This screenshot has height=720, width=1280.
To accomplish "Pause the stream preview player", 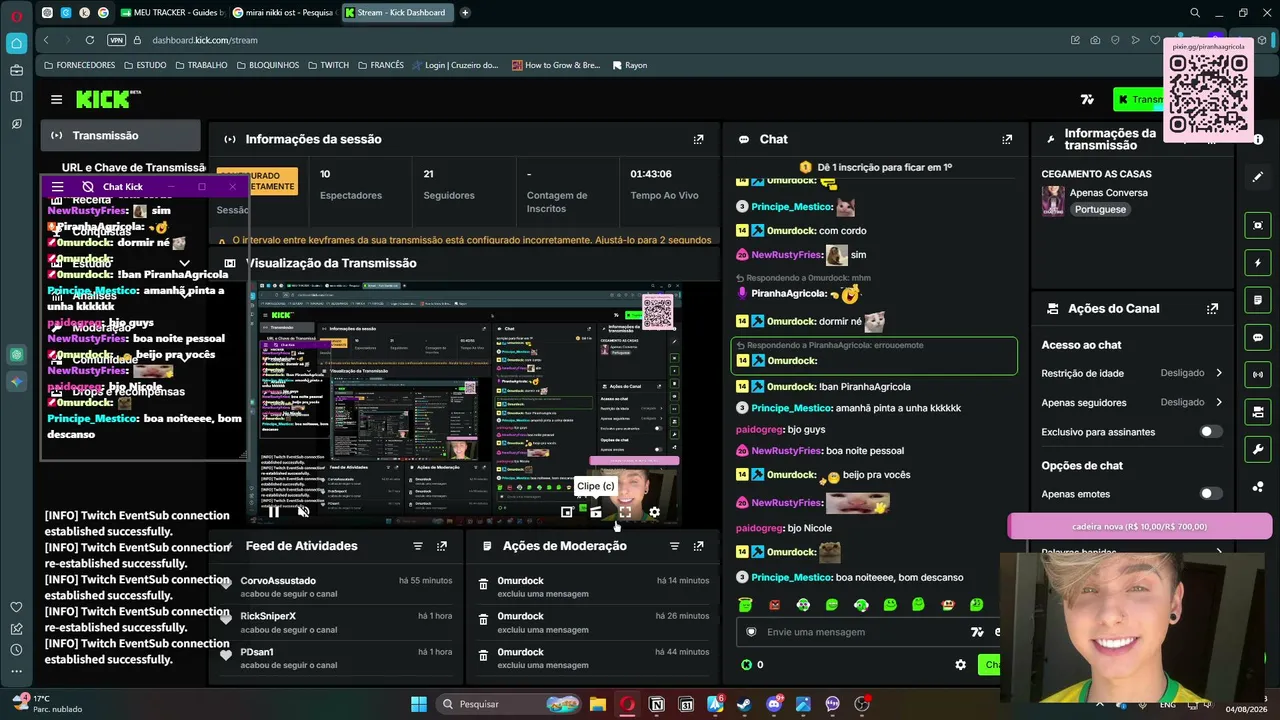I will pos(274,512).
